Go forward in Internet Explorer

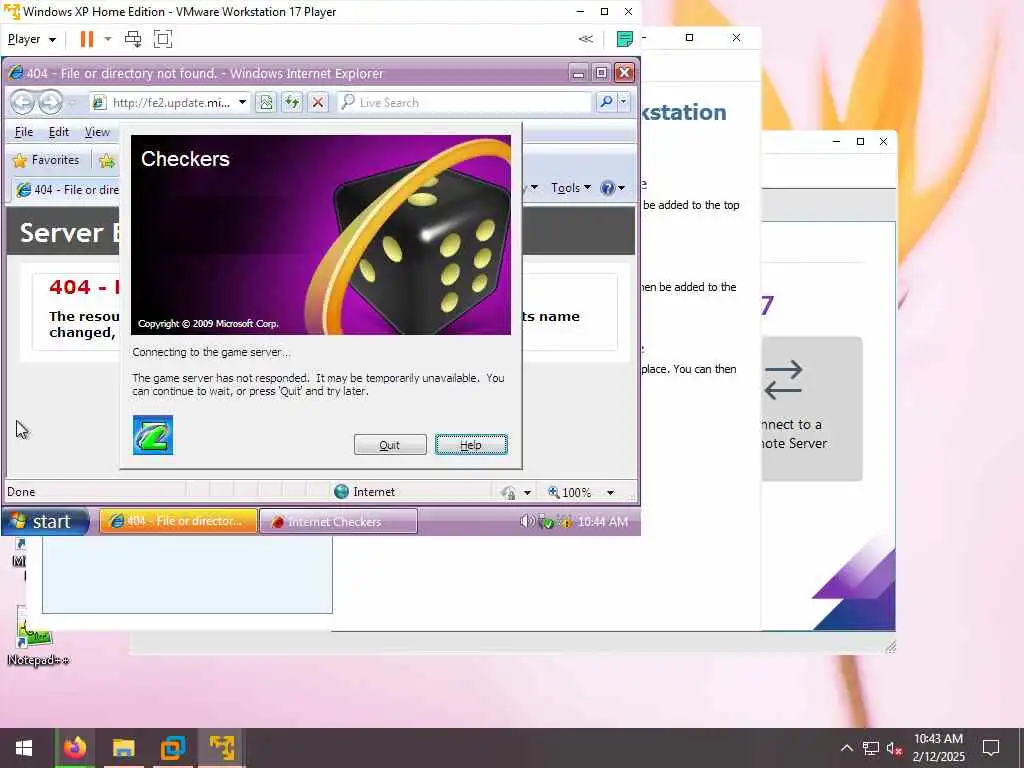point(50,103)
